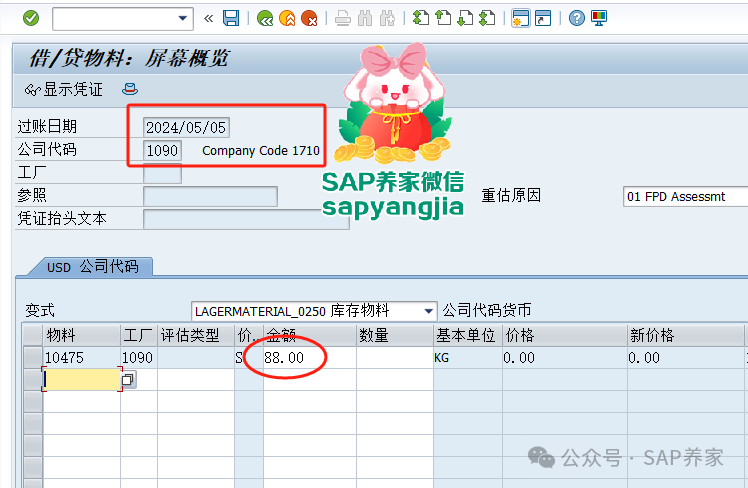Click the hat icon beside 显示凭证
Viewport: 748px width, 488px height.
coord(130,89)
